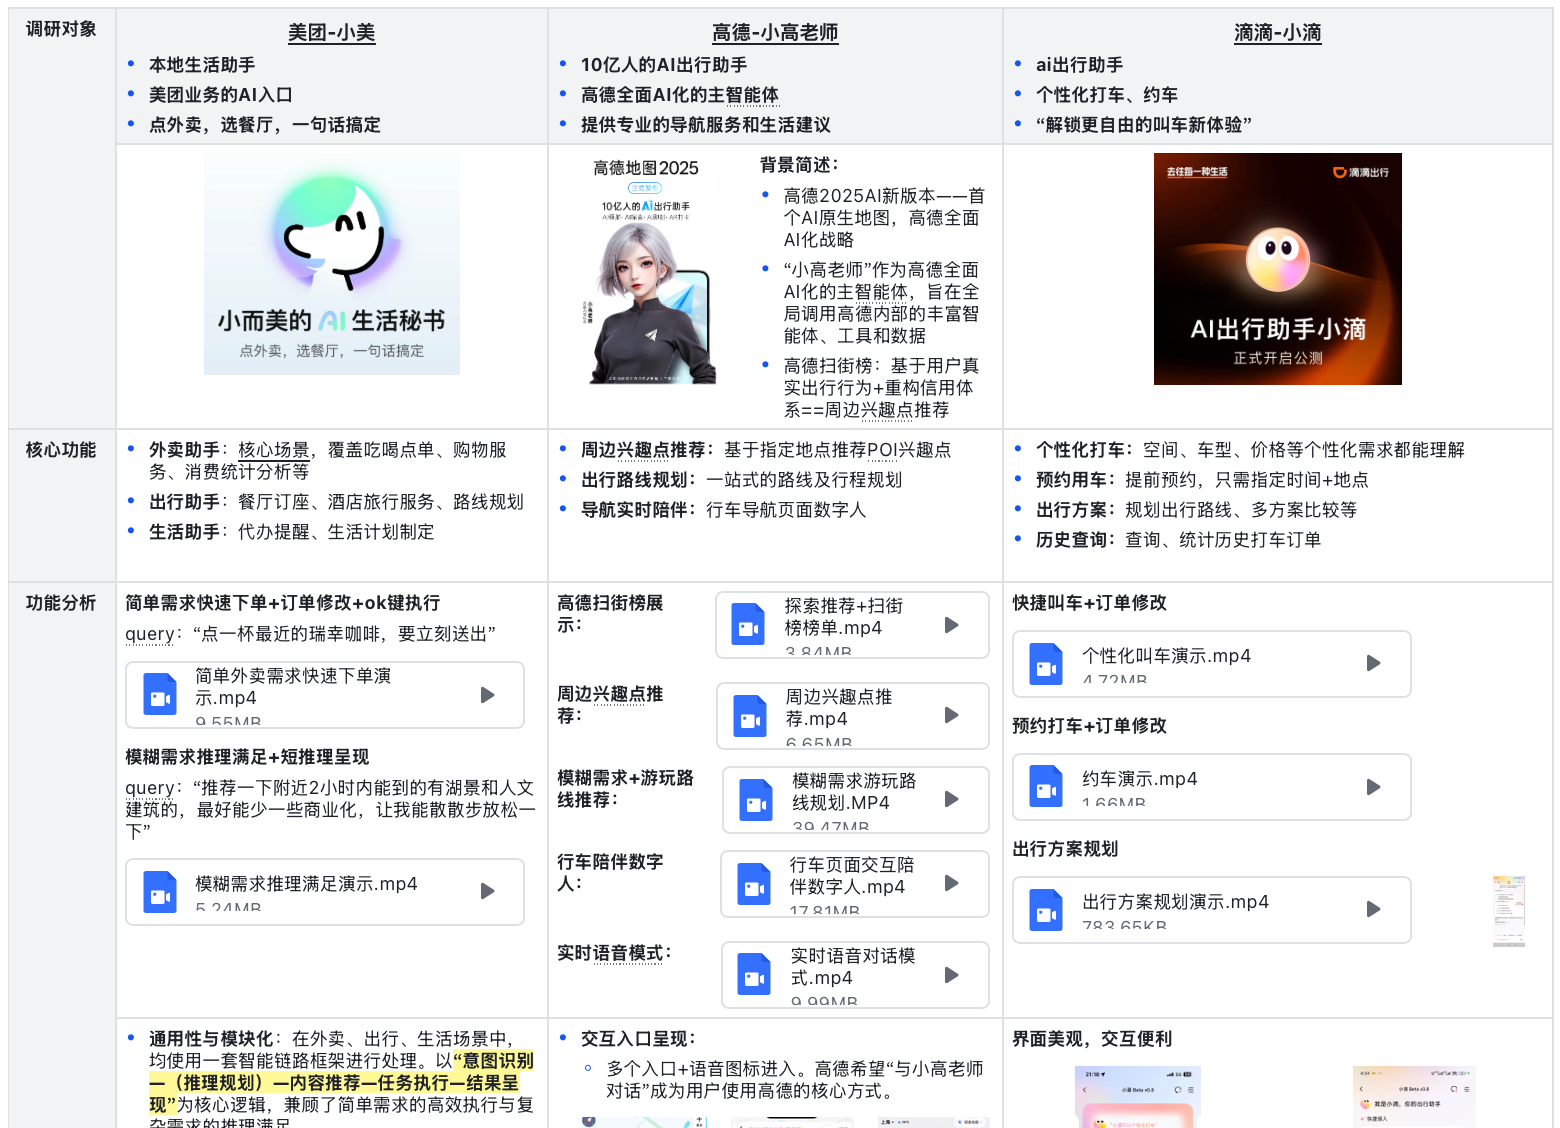Click the 出行方案规划 heading
This screenshot has width=1560, height=1128.
pos(1065,849)
